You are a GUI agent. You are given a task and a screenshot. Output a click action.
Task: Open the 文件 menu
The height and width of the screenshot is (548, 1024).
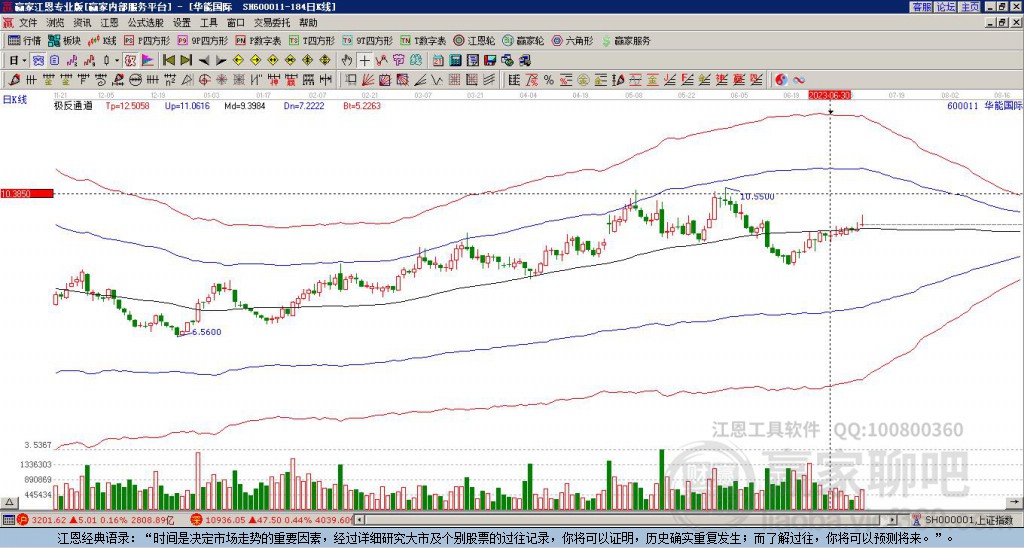point(28,23)
